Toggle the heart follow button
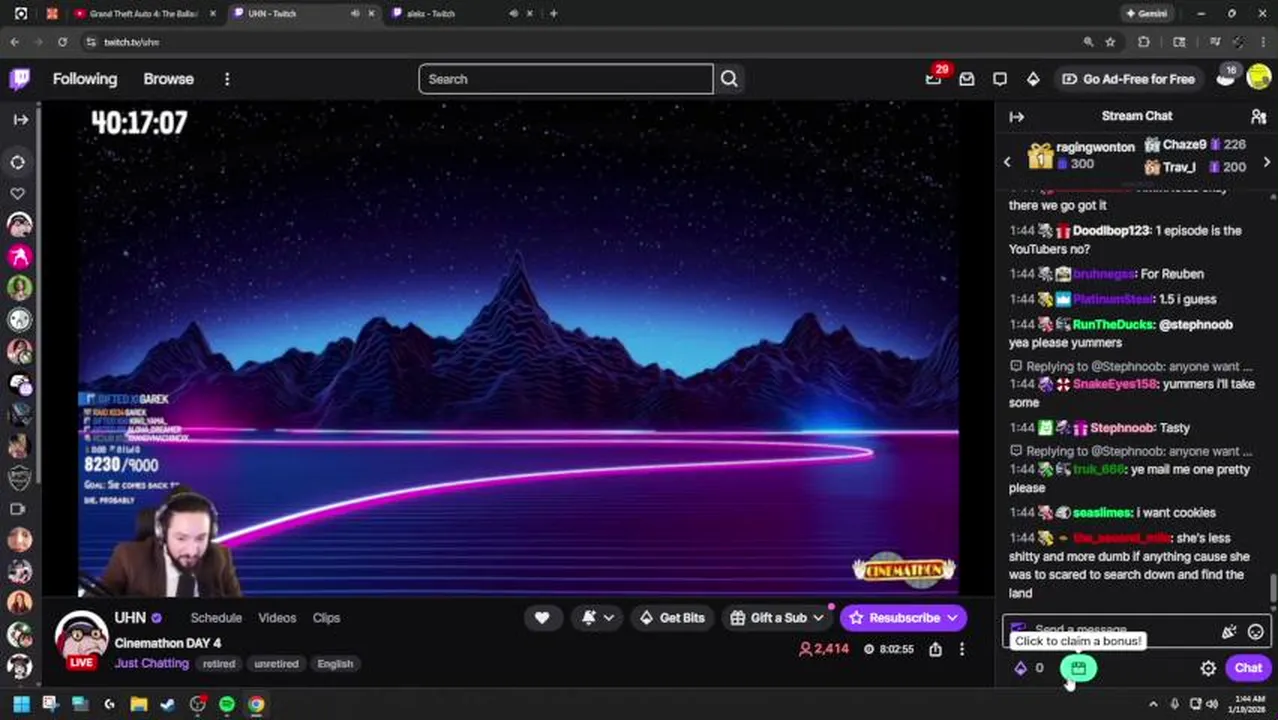1278x720 pixels. 542,618
